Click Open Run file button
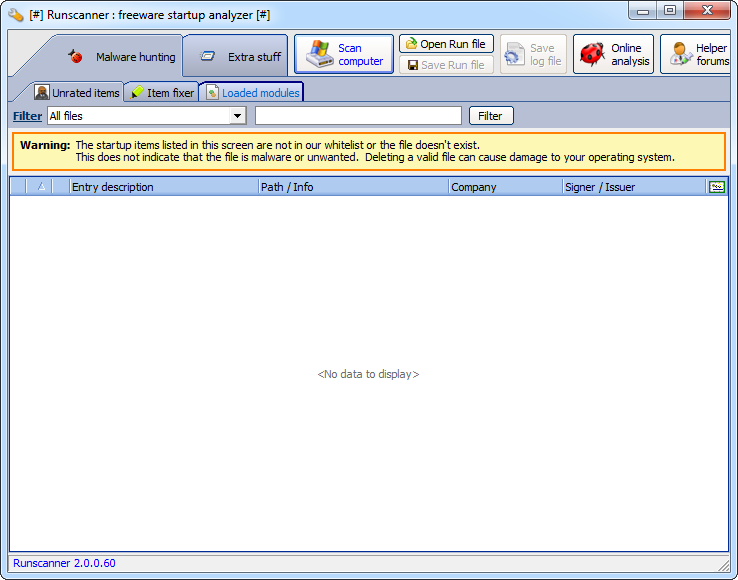 coord(446,44)
